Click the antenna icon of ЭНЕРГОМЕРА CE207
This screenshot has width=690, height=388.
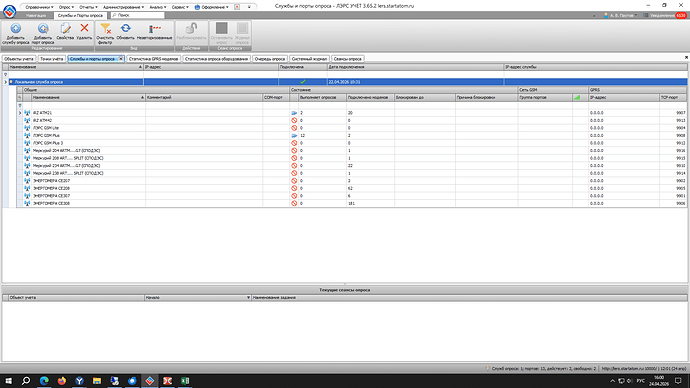click(x=27, y=181)
